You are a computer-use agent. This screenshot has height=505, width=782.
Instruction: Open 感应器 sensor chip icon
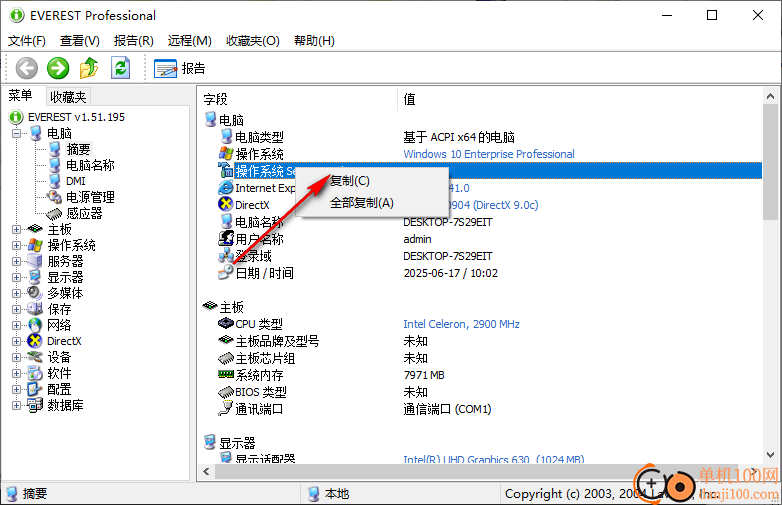pyautogui.click(x=54, y=213)
